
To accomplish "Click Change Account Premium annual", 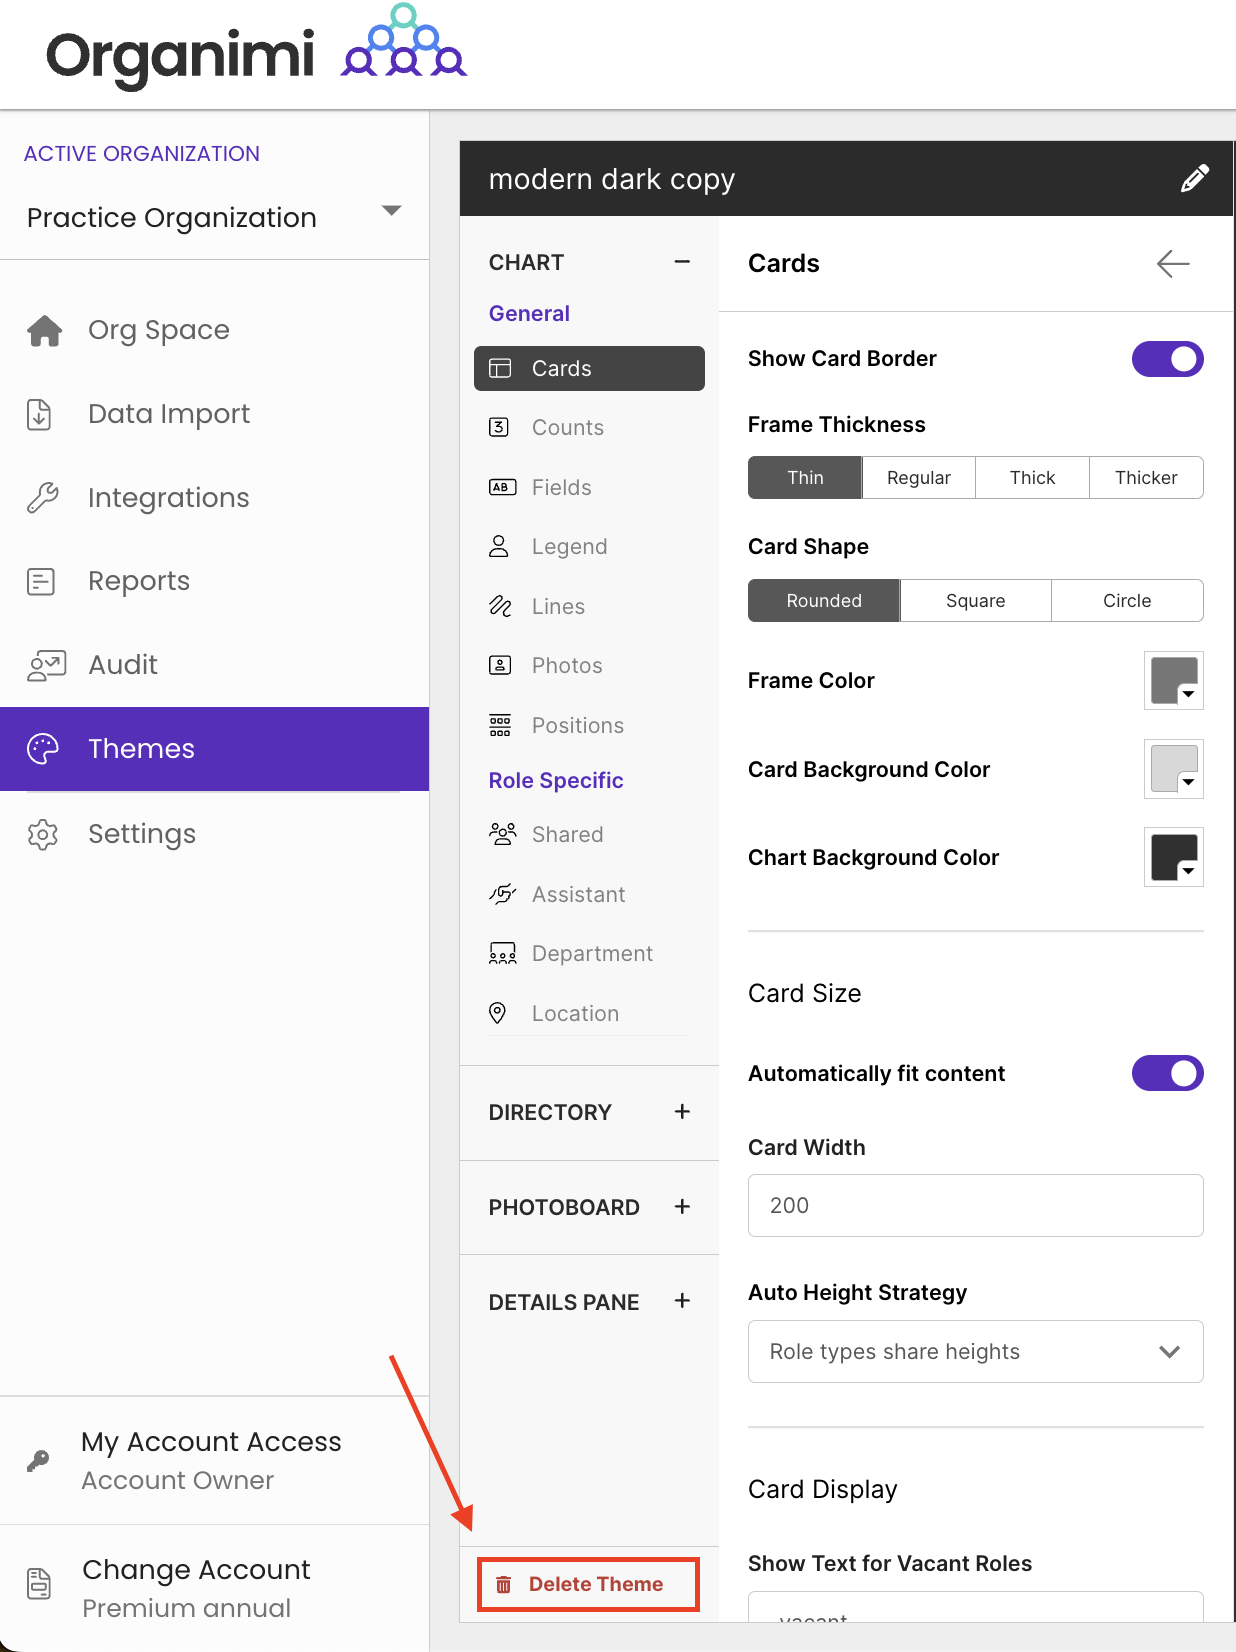I will tap(214, 1588).
